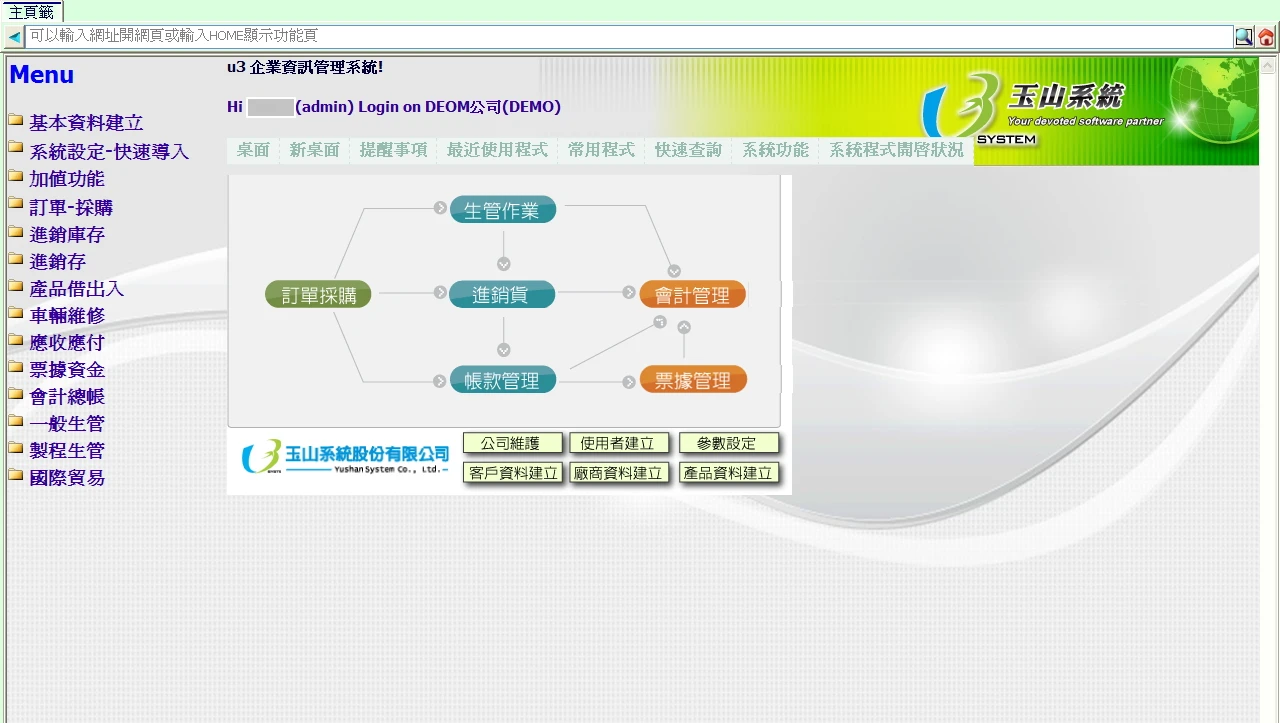The height and width of the screenshot is (723, 1280).
Task: Click the URL address input field
Action: pos(628,36)
